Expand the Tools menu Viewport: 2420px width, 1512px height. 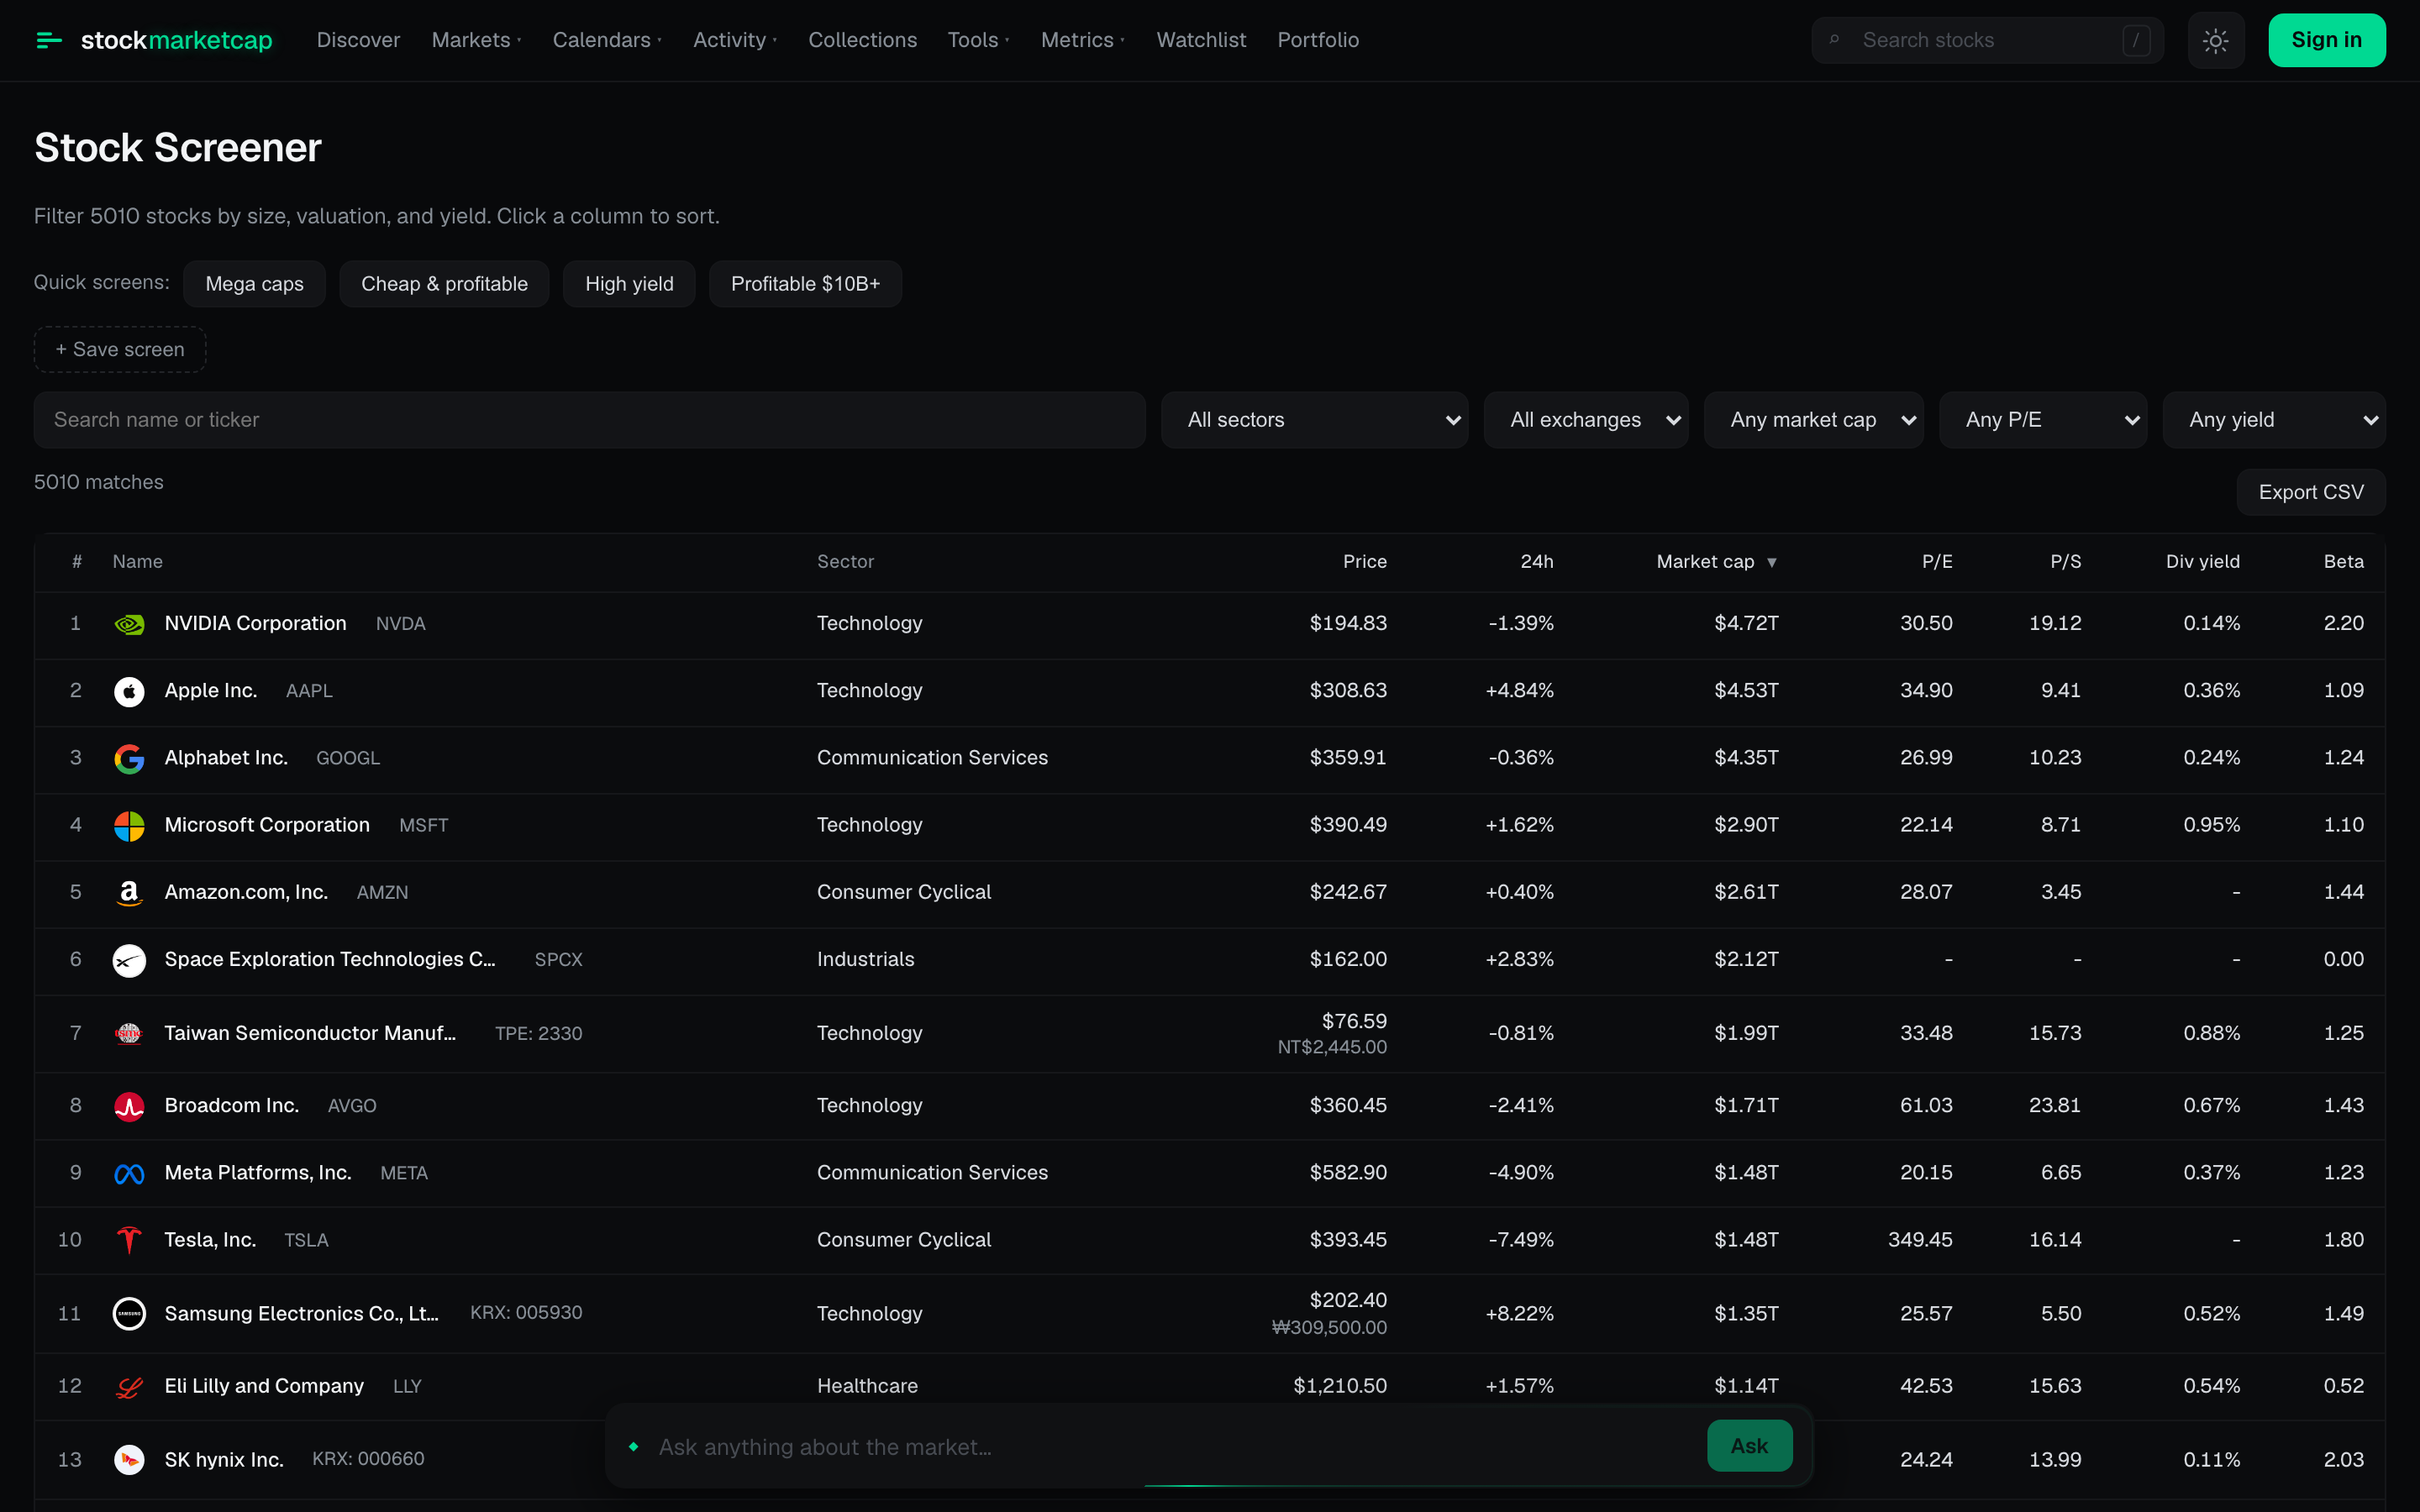point(979,40)
